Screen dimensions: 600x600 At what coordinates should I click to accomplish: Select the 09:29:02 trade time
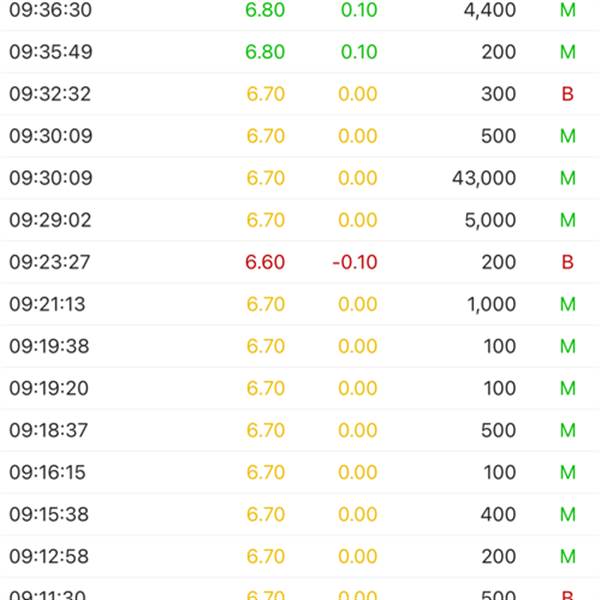(x=49, y=220)
